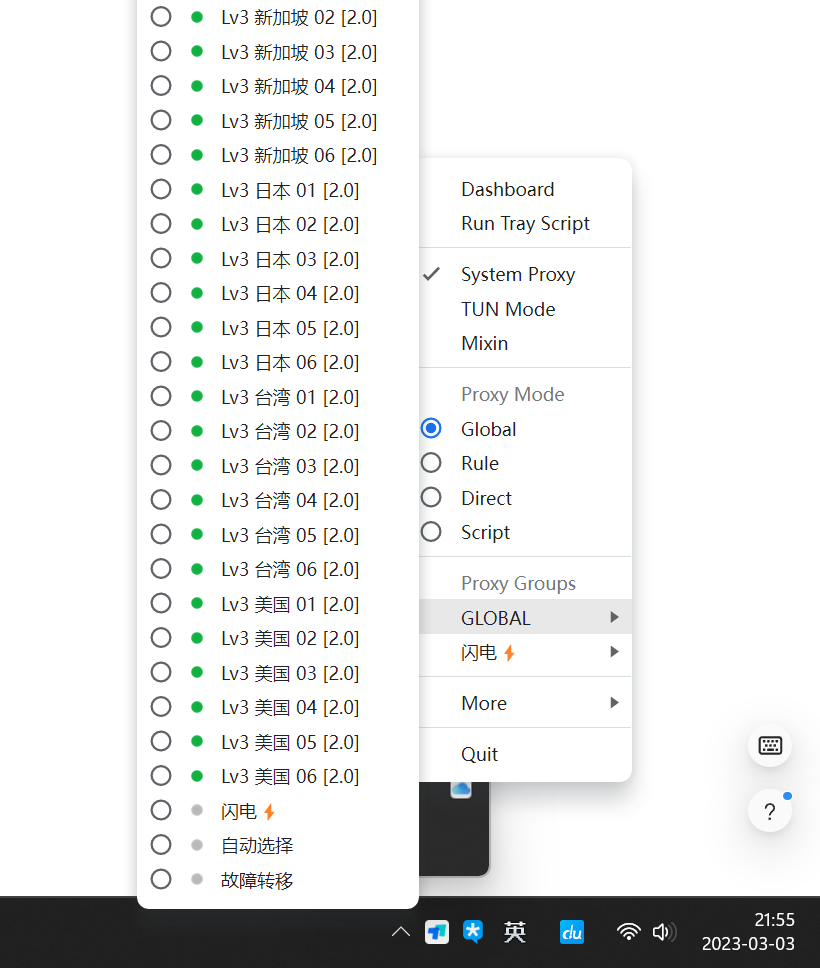Pick the Lv3 新加坡 05 [2.0] node
The height and width of the screenshot is (968, 820).
pos(278,121)
